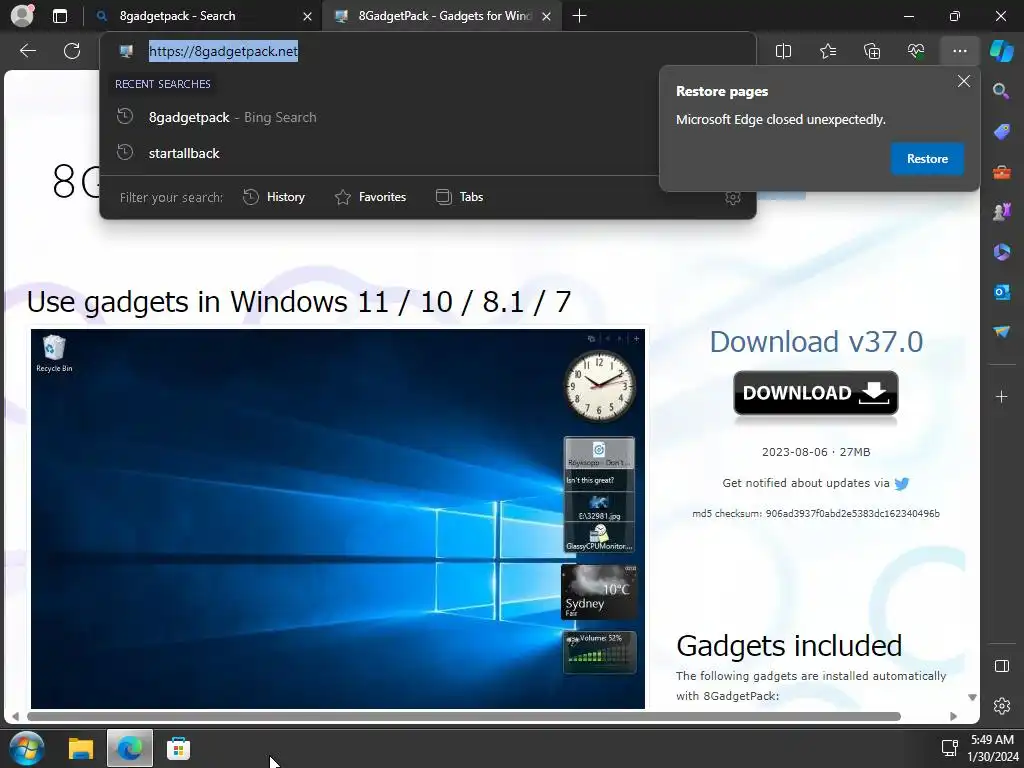This screenshot has width=1024, height=768.
Task: Reload the page with Refresh icon
Action: coord(72,51)
